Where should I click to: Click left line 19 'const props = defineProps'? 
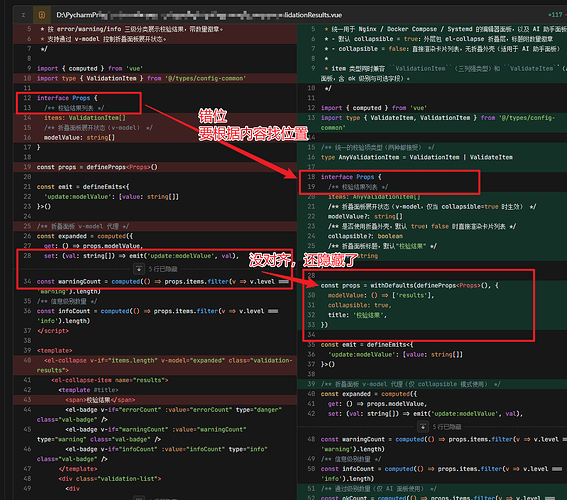[x=97, y=167]
